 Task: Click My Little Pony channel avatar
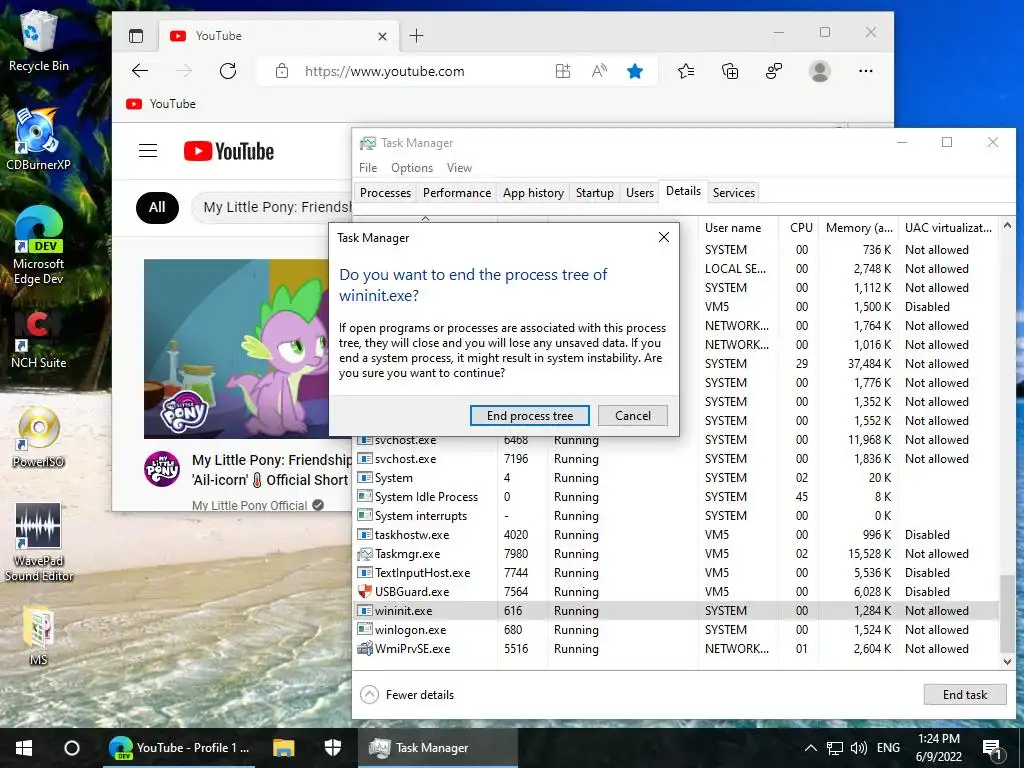pyautogui.click(x=162, y=469)
